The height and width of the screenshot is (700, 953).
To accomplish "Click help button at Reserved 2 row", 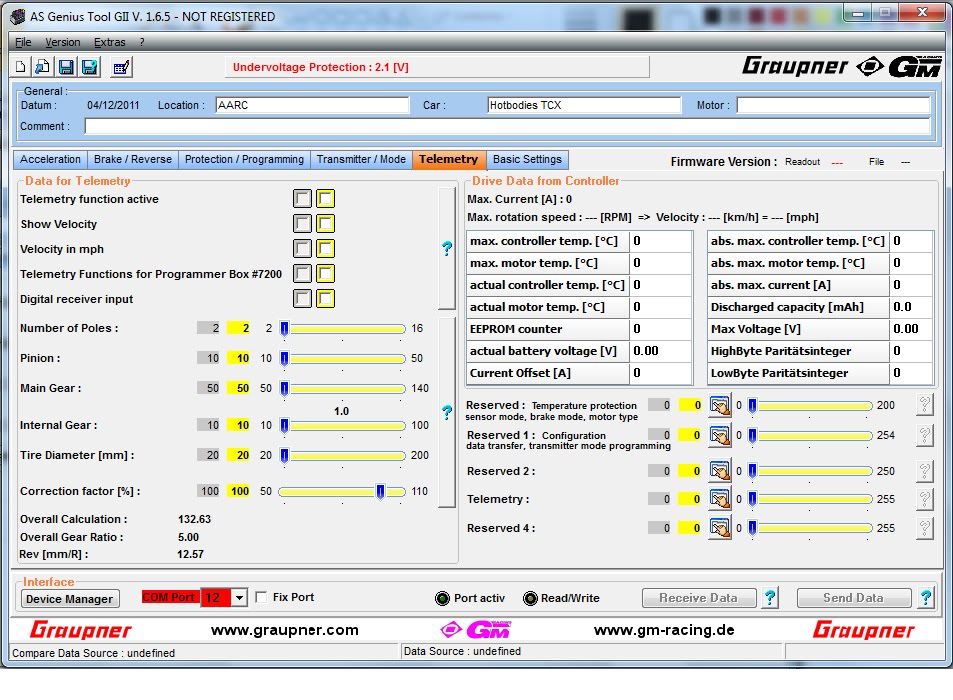I will (x=924, y=471).
